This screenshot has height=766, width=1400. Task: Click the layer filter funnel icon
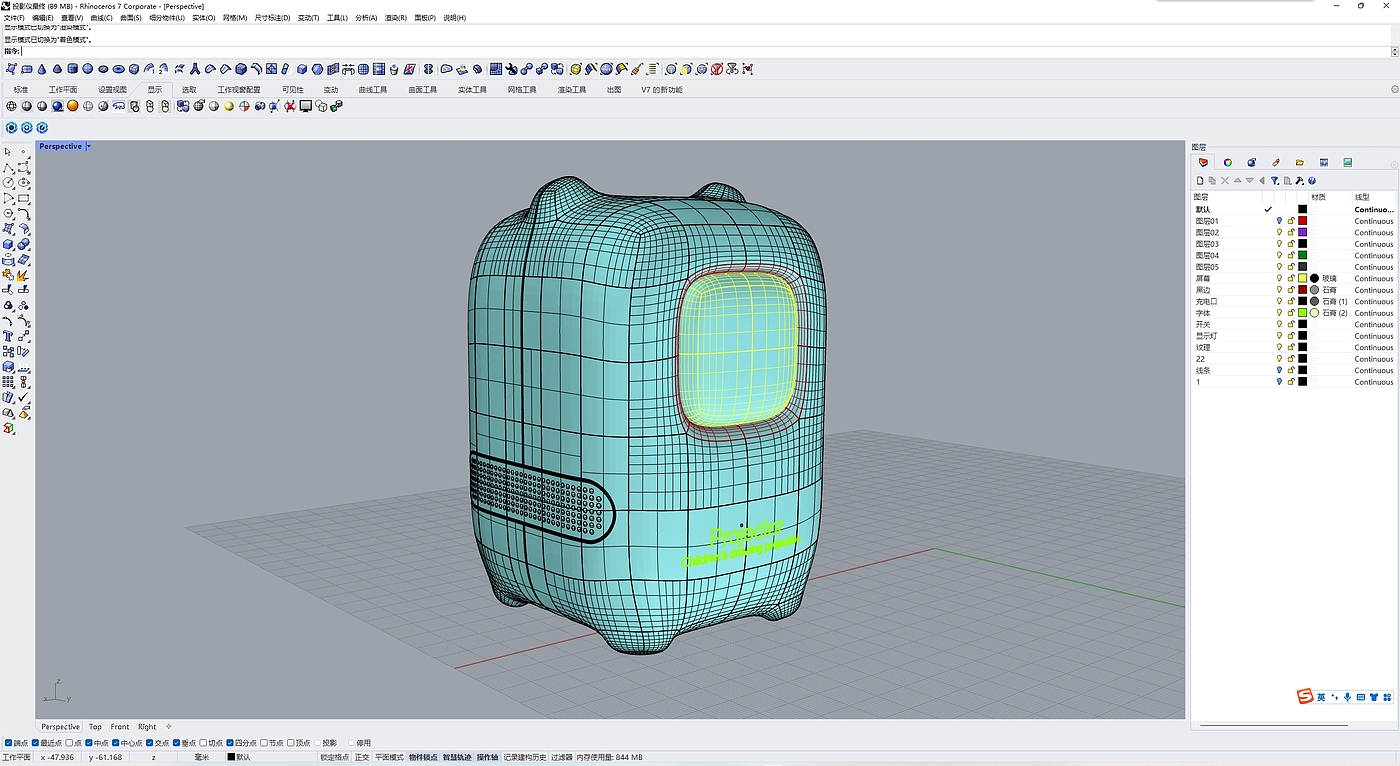1274,181
